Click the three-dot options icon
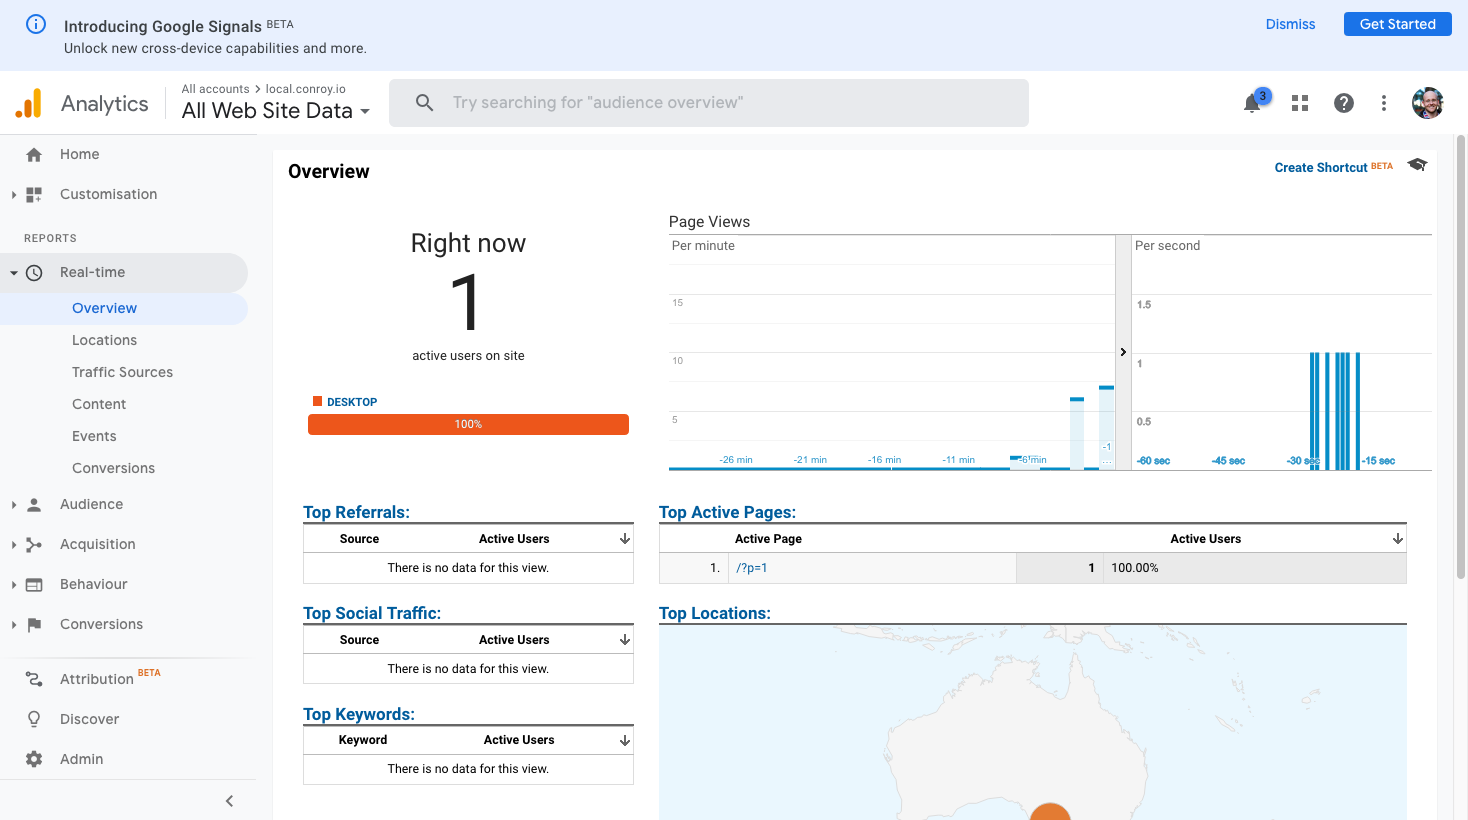The height and width of the screenshot is (820, 1468). pyautogui.click(x=1383, y=102)
